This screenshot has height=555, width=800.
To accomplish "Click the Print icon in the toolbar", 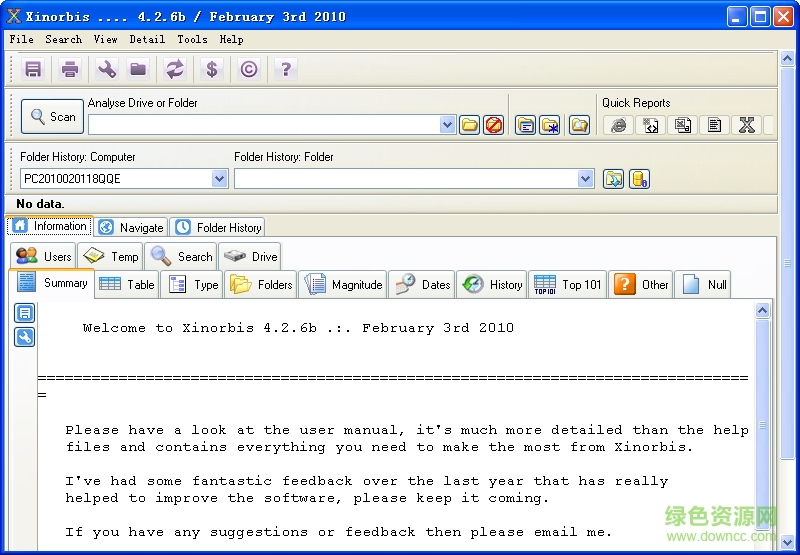I will [70, 69].
